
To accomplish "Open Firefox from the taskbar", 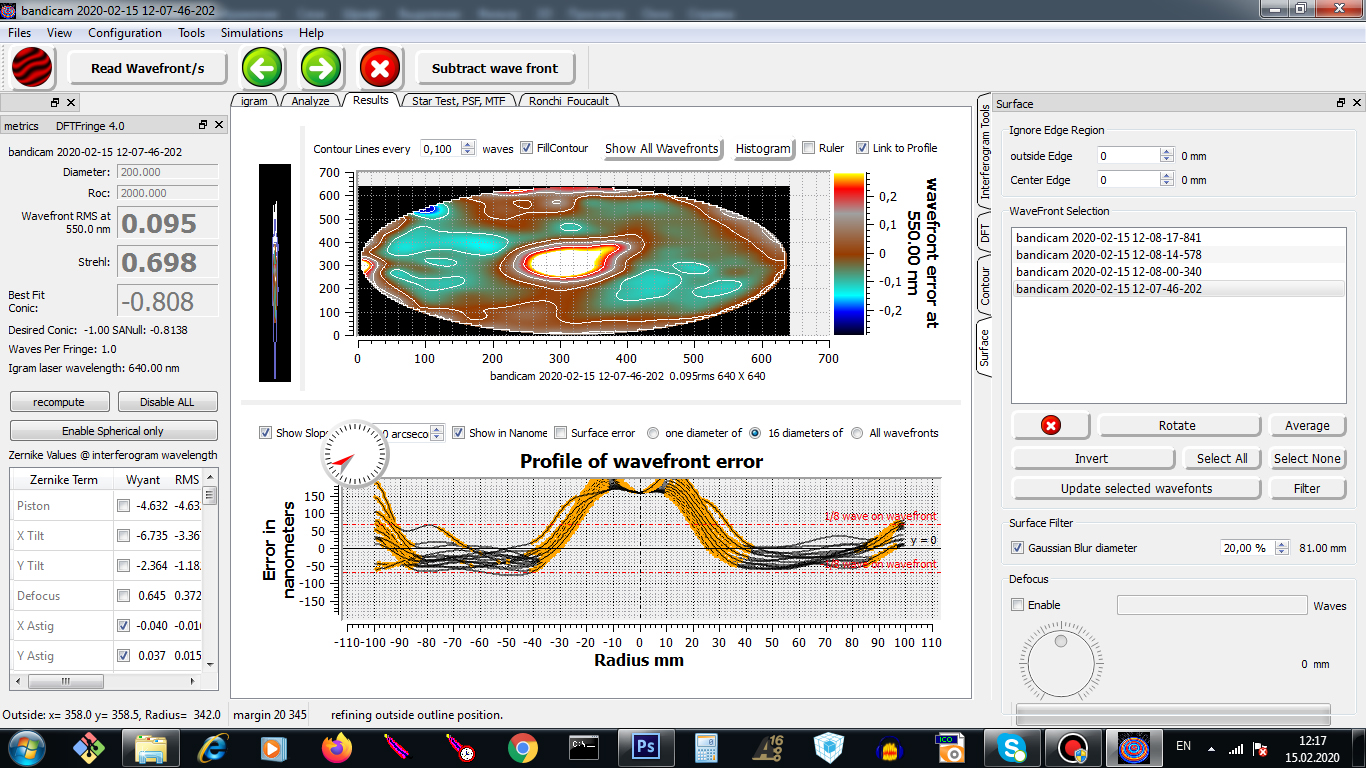I will click(337, 747).
